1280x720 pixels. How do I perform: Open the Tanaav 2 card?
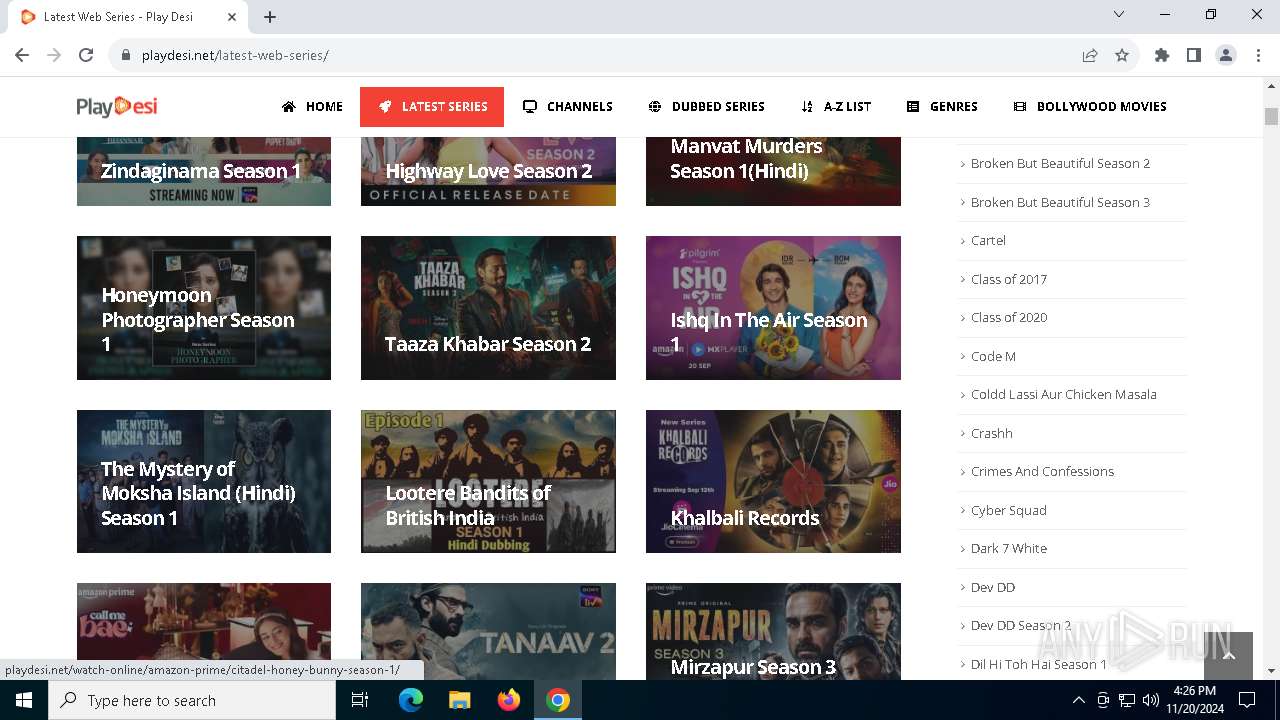pyautogui.click(x=488, y=631)
